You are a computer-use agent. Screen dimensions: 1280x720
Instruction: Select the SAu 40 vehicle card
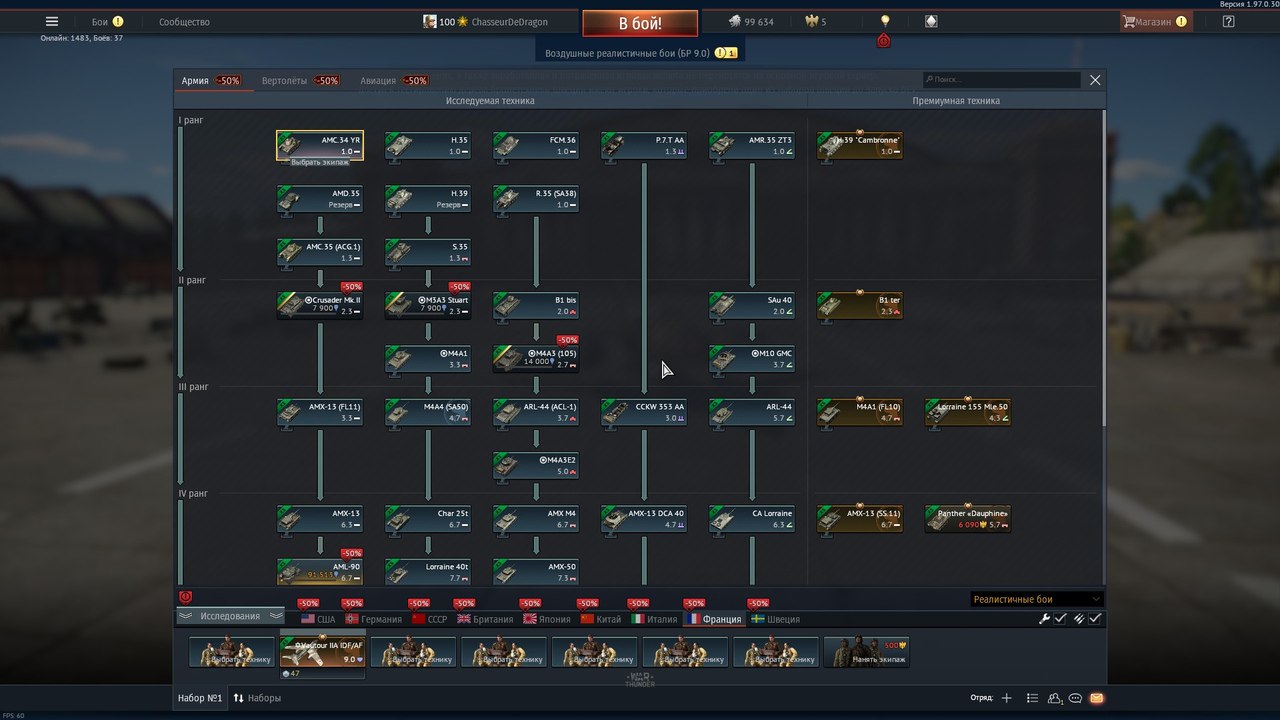752,306
